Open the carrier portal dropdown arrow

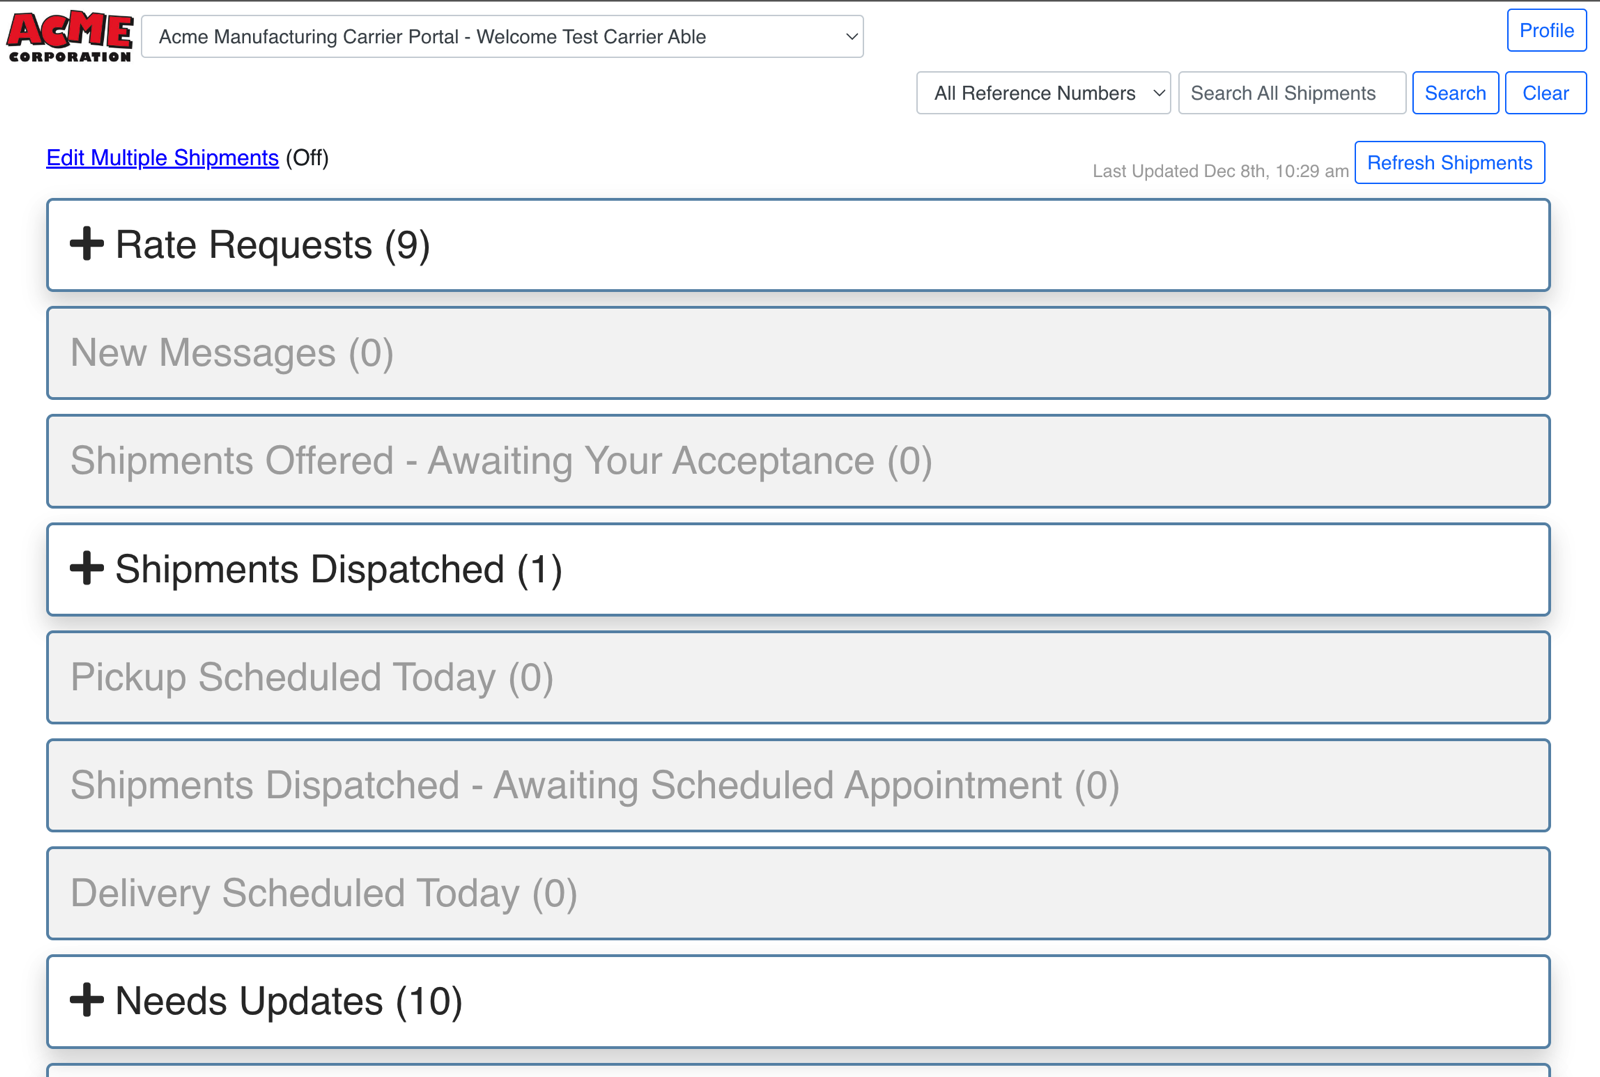tap(851, 36)
